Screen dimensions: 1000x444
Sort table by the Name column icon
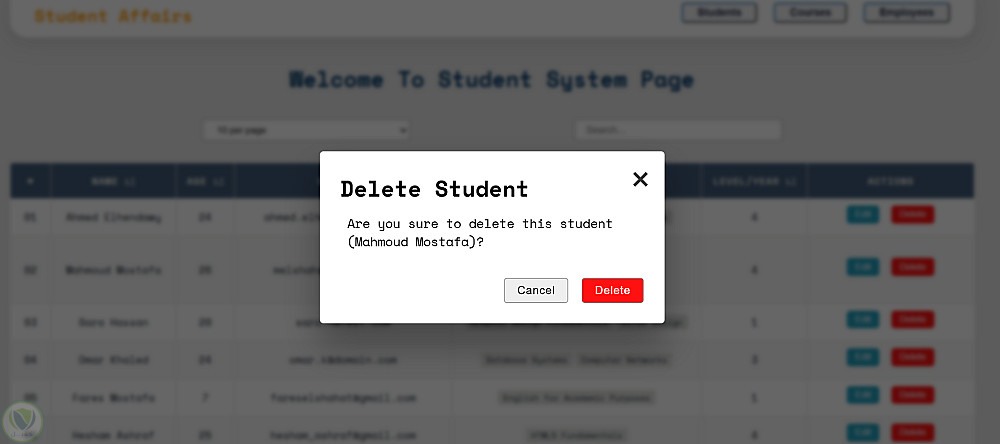coord(129,182)
